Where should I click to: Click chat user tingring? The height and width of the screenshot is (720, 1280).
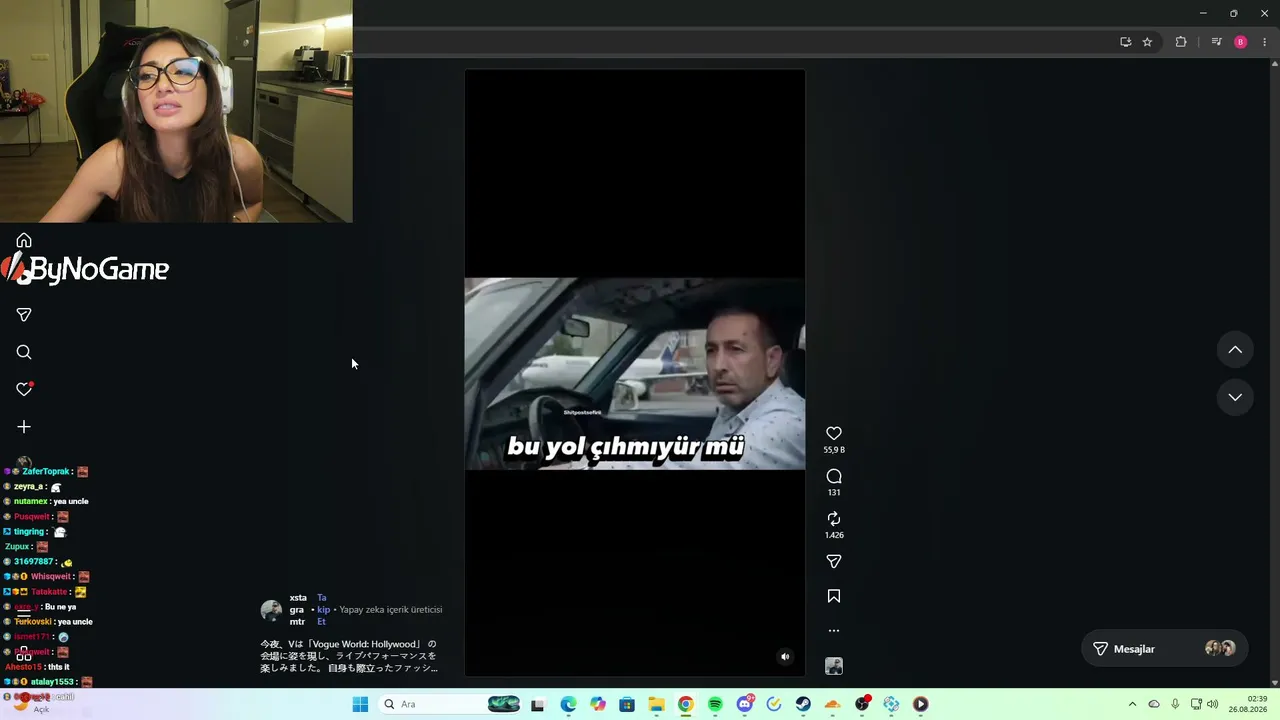pyautogui.click(x=29, y=532)
